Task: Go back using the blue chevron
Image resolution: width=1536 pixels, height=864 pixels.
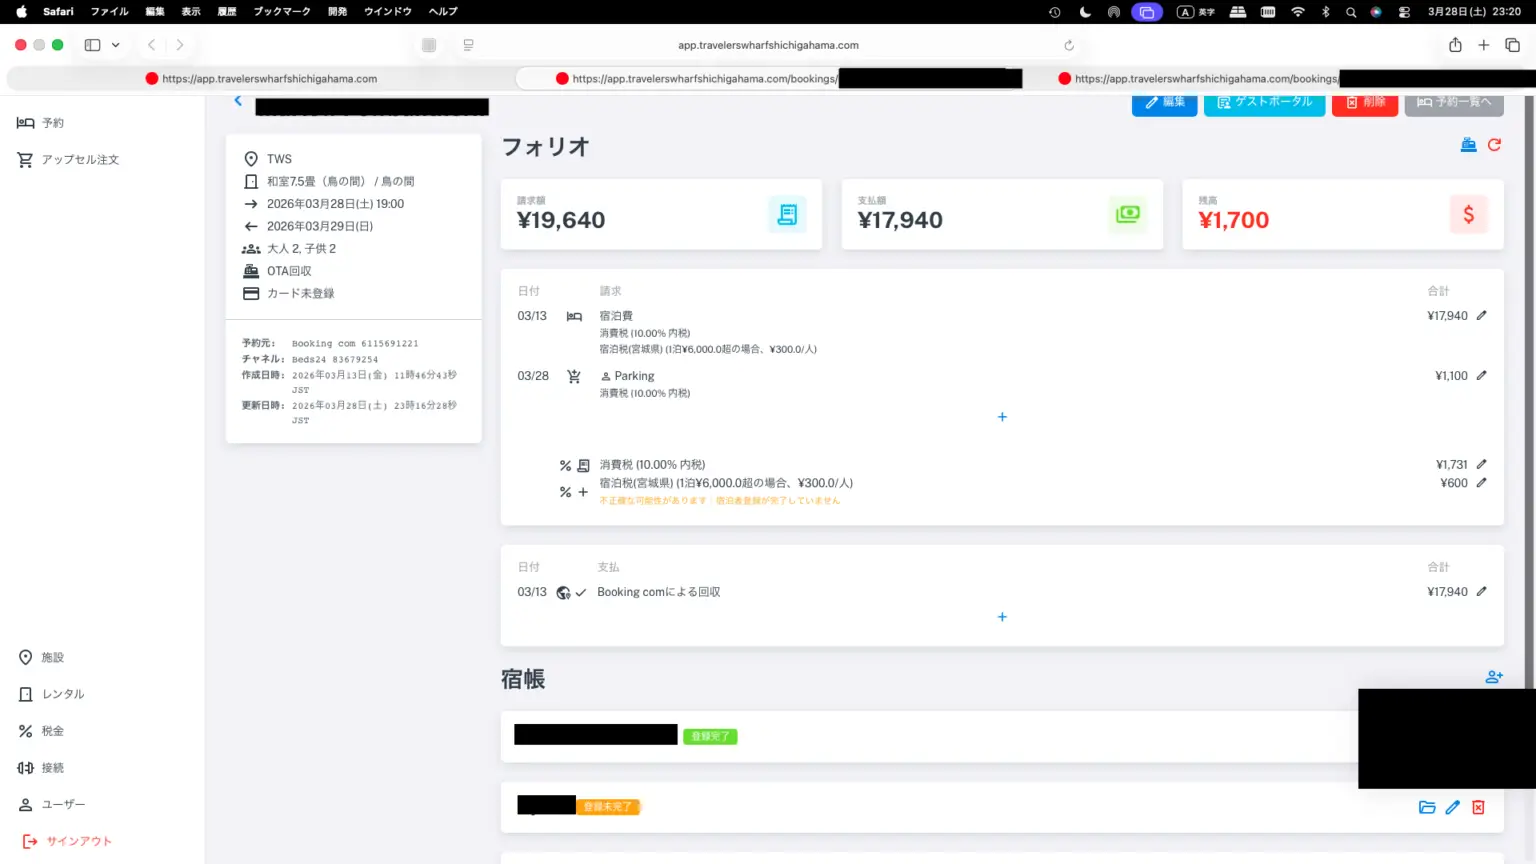Action: click(x=238, y=101)
